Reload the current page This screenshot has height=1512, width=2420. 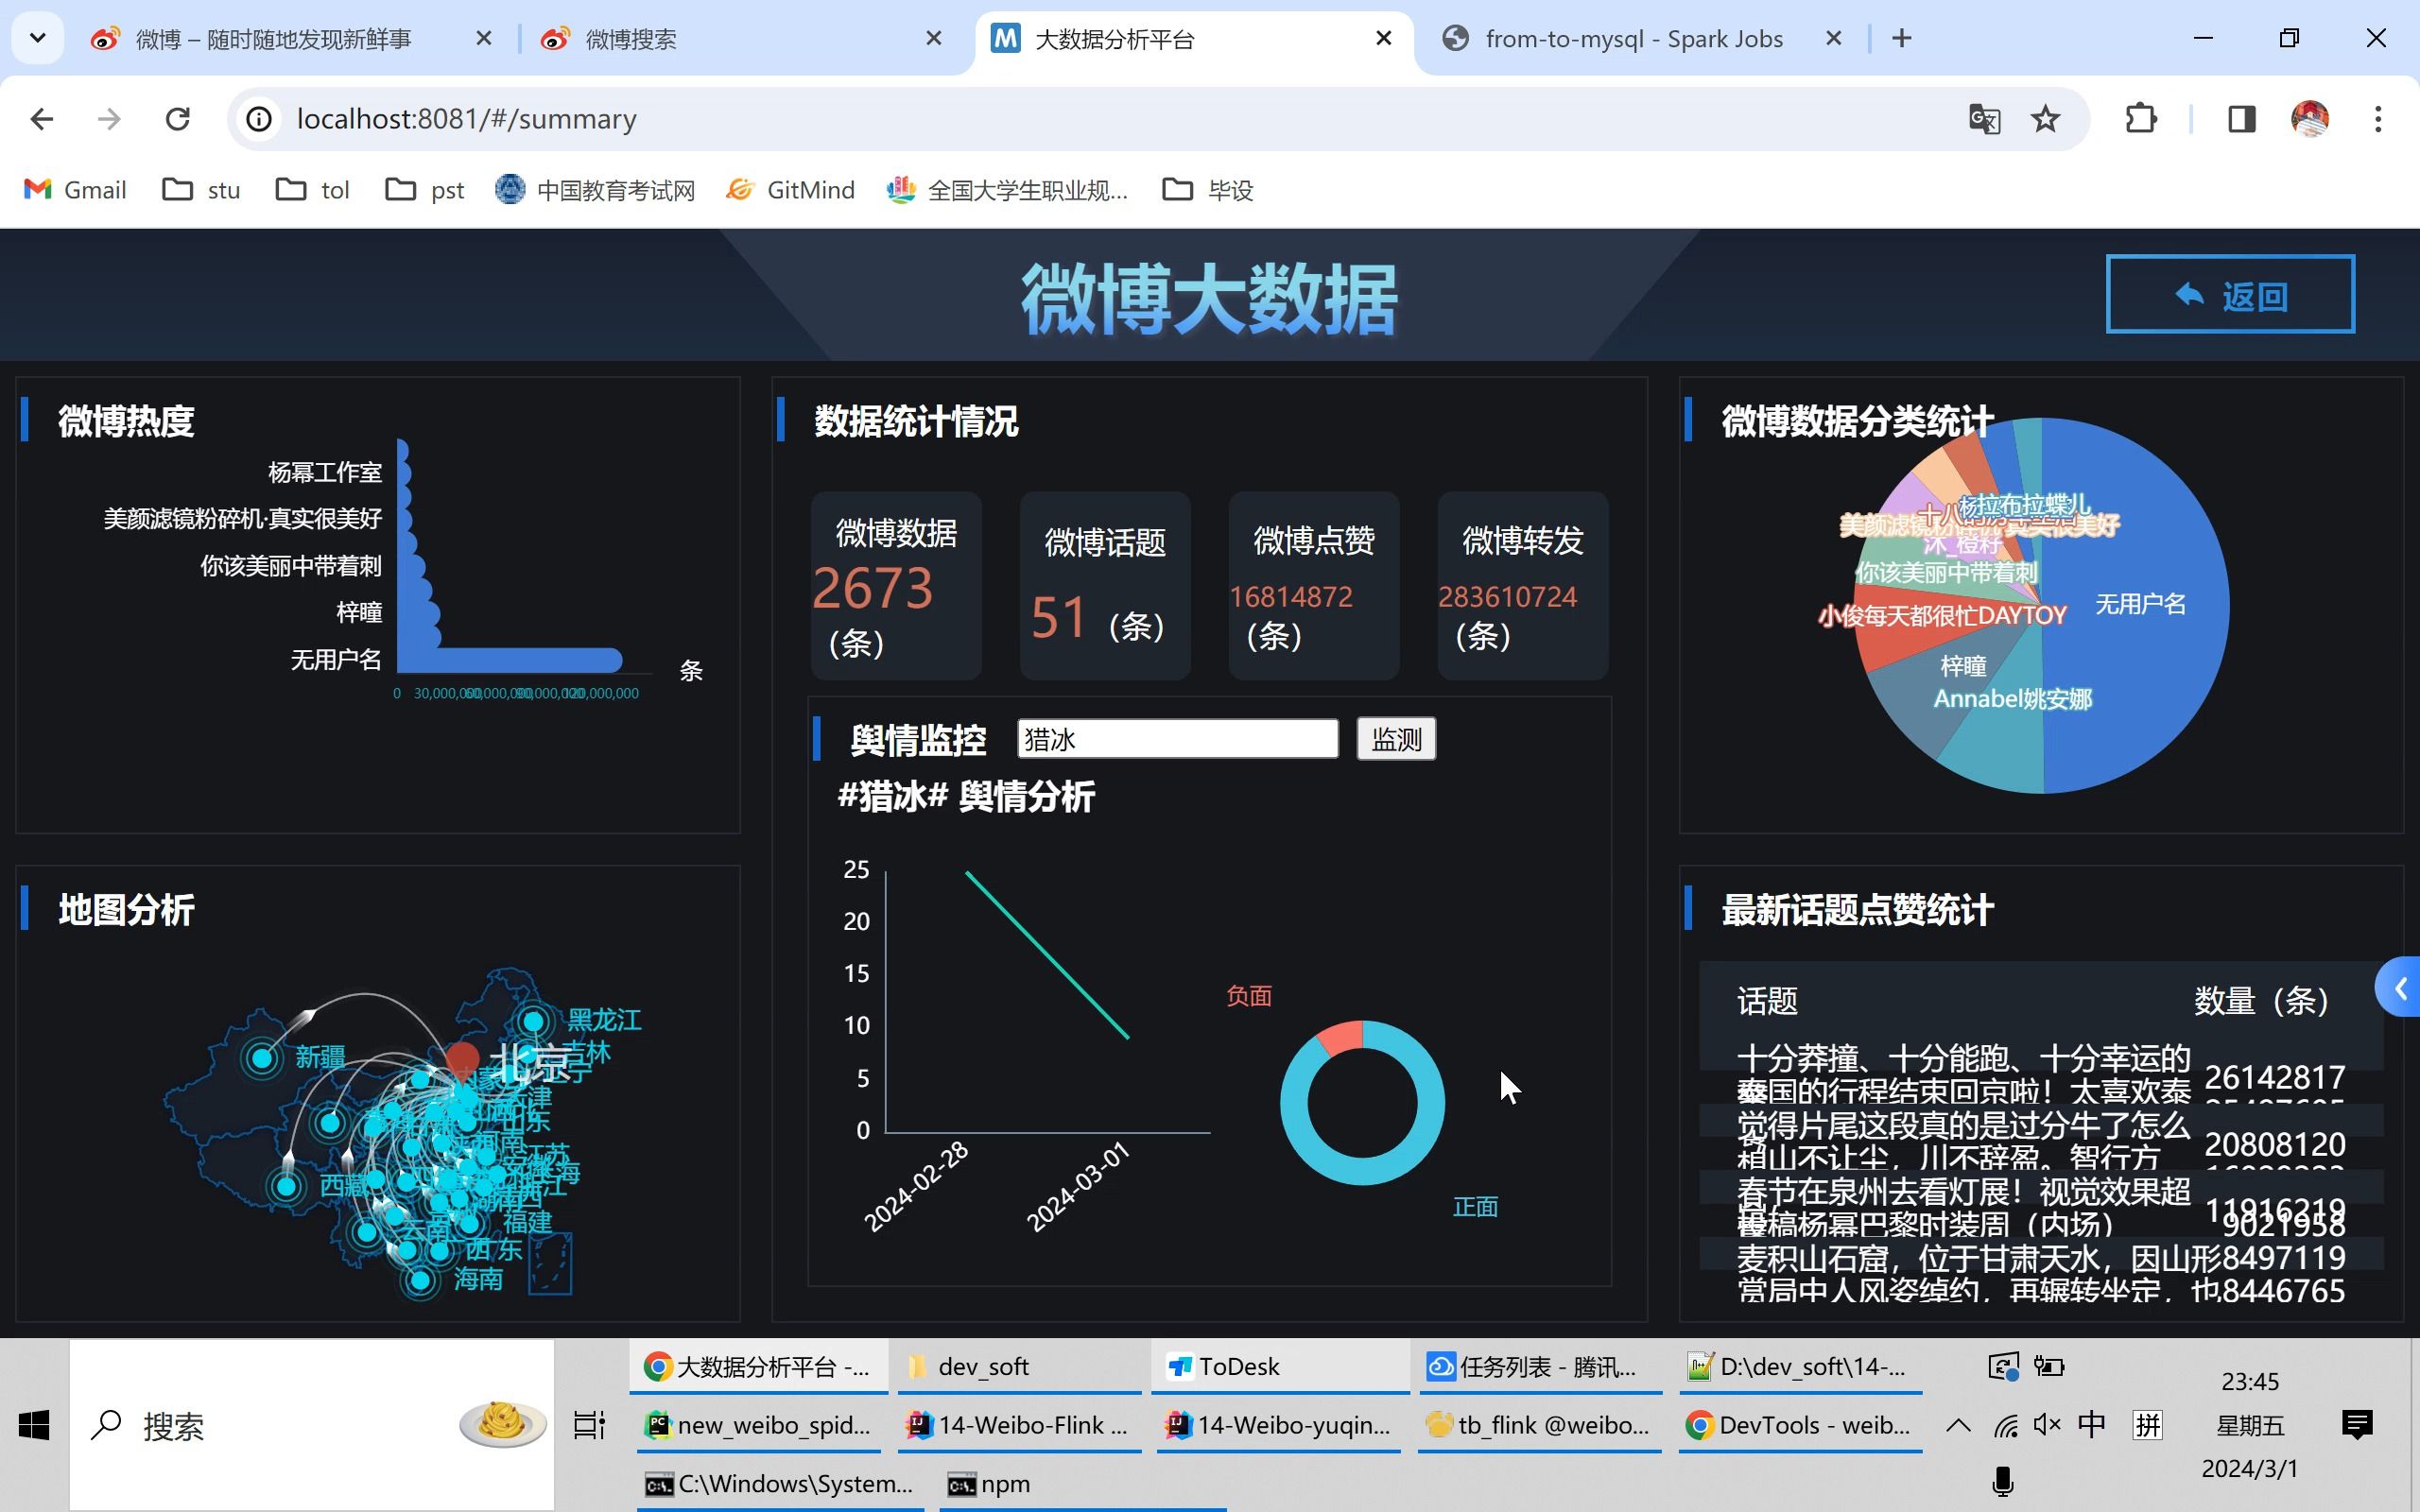(x=177, y=119)
